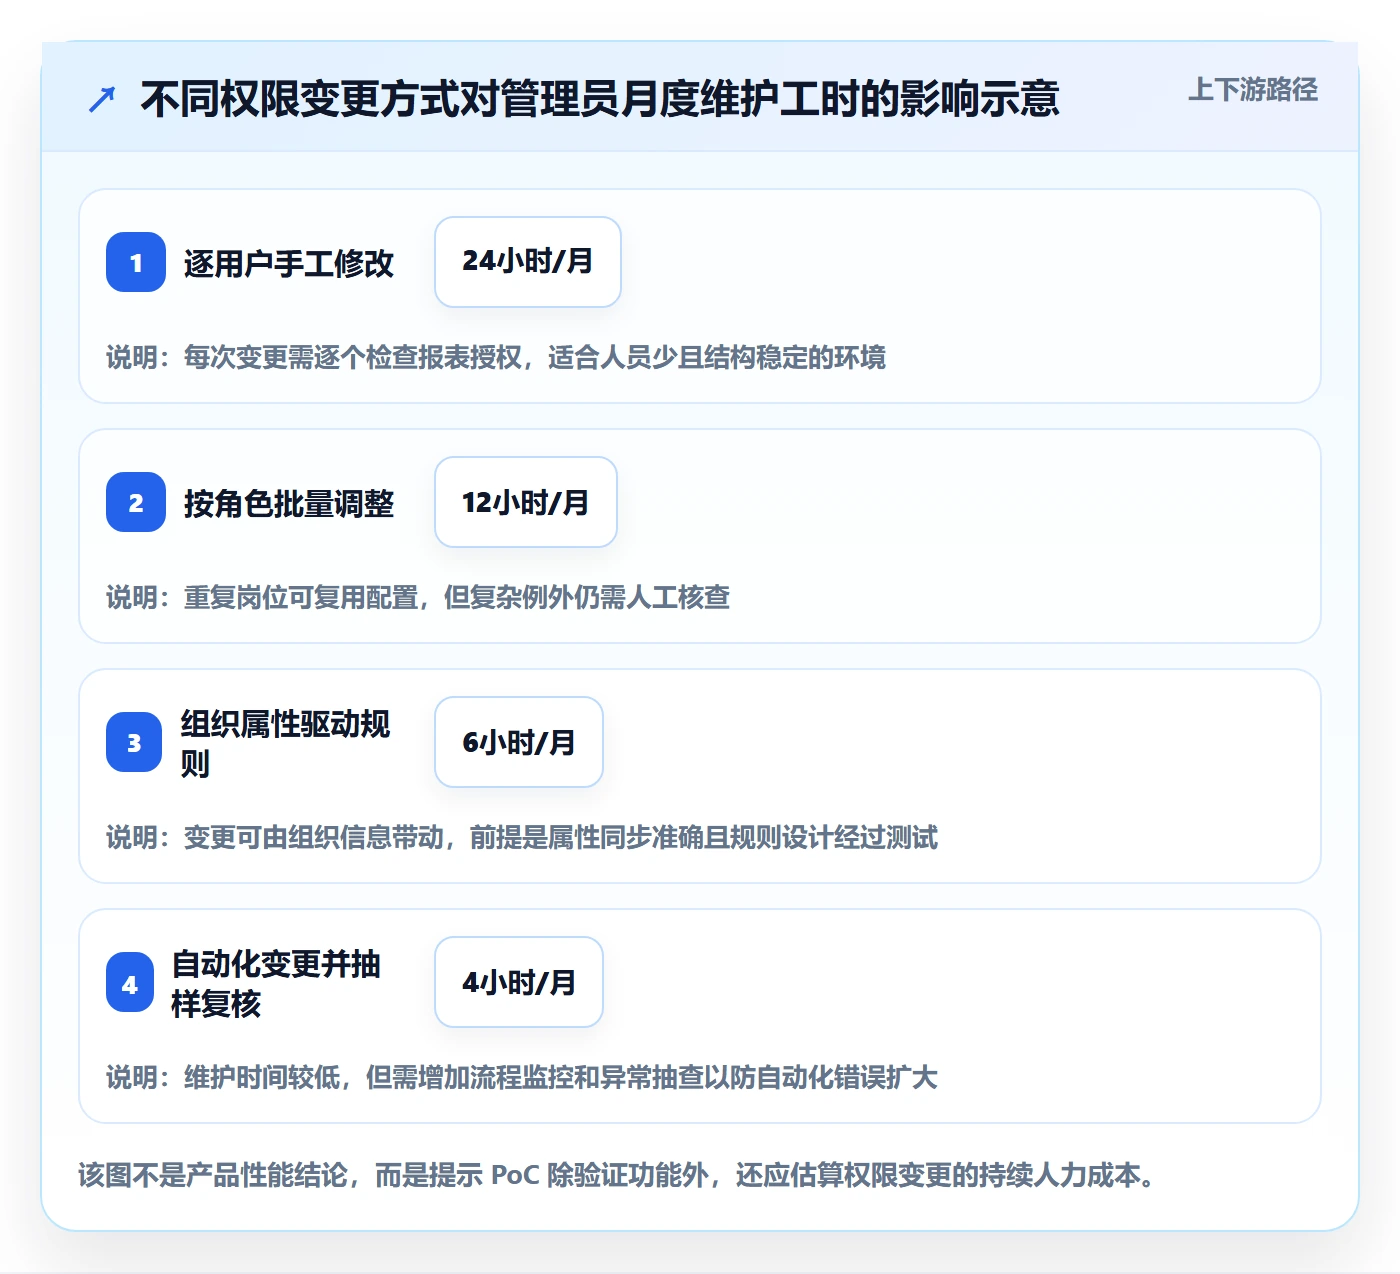Click the 上下游路径 label in the header
This screenshot has width=1400, height=1274.
pos(1252,90)
